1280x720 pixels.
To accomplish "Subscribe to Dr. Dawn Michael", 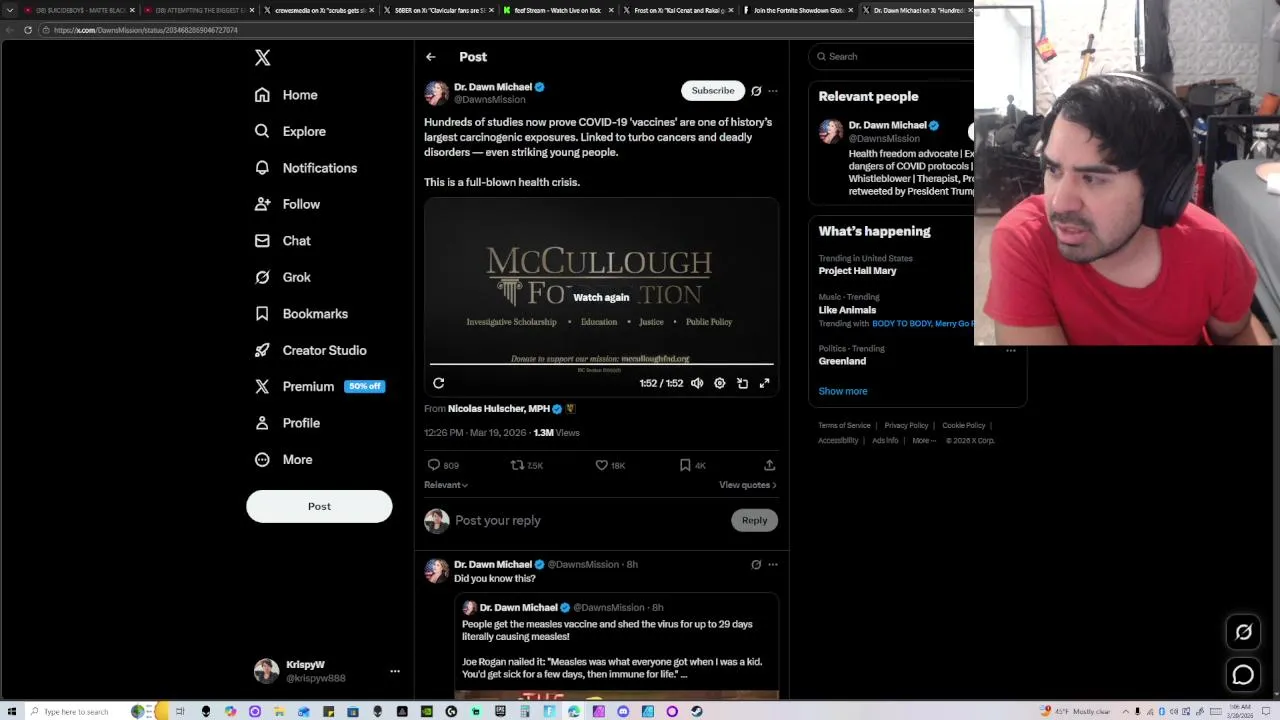I will point(713,91).
